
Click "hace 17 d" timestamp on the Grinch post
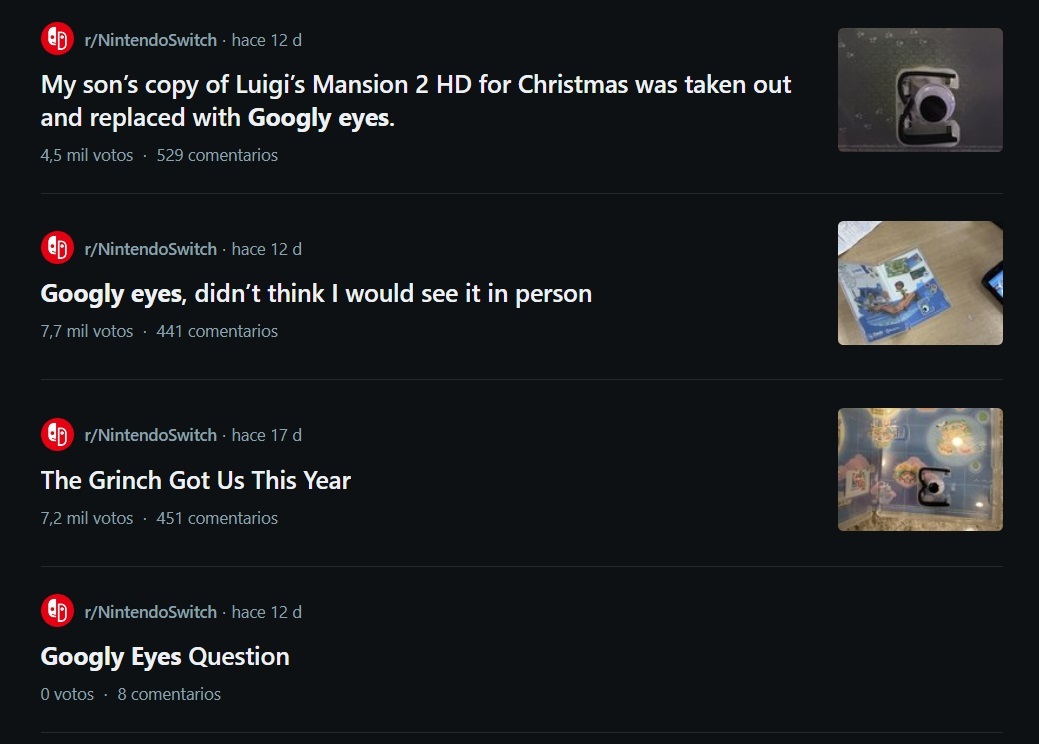pos(266,435)
